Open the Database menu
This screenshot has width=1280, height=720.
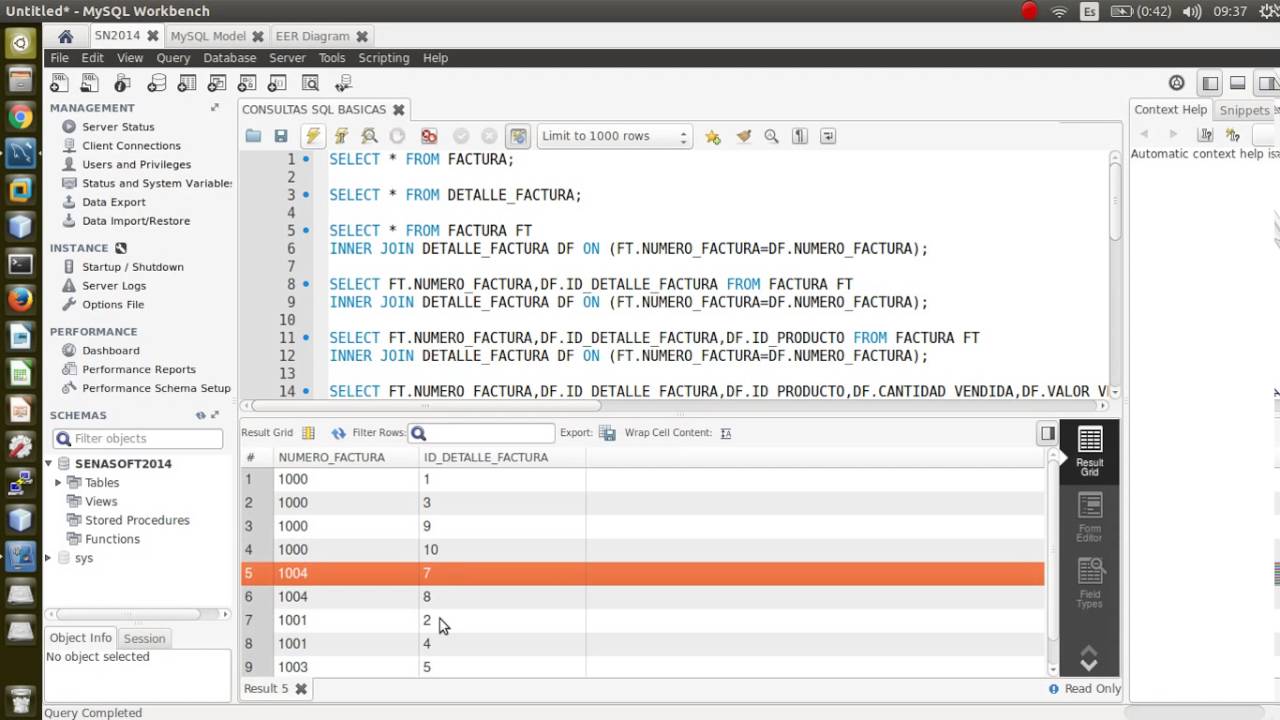(x=229, y=58)
